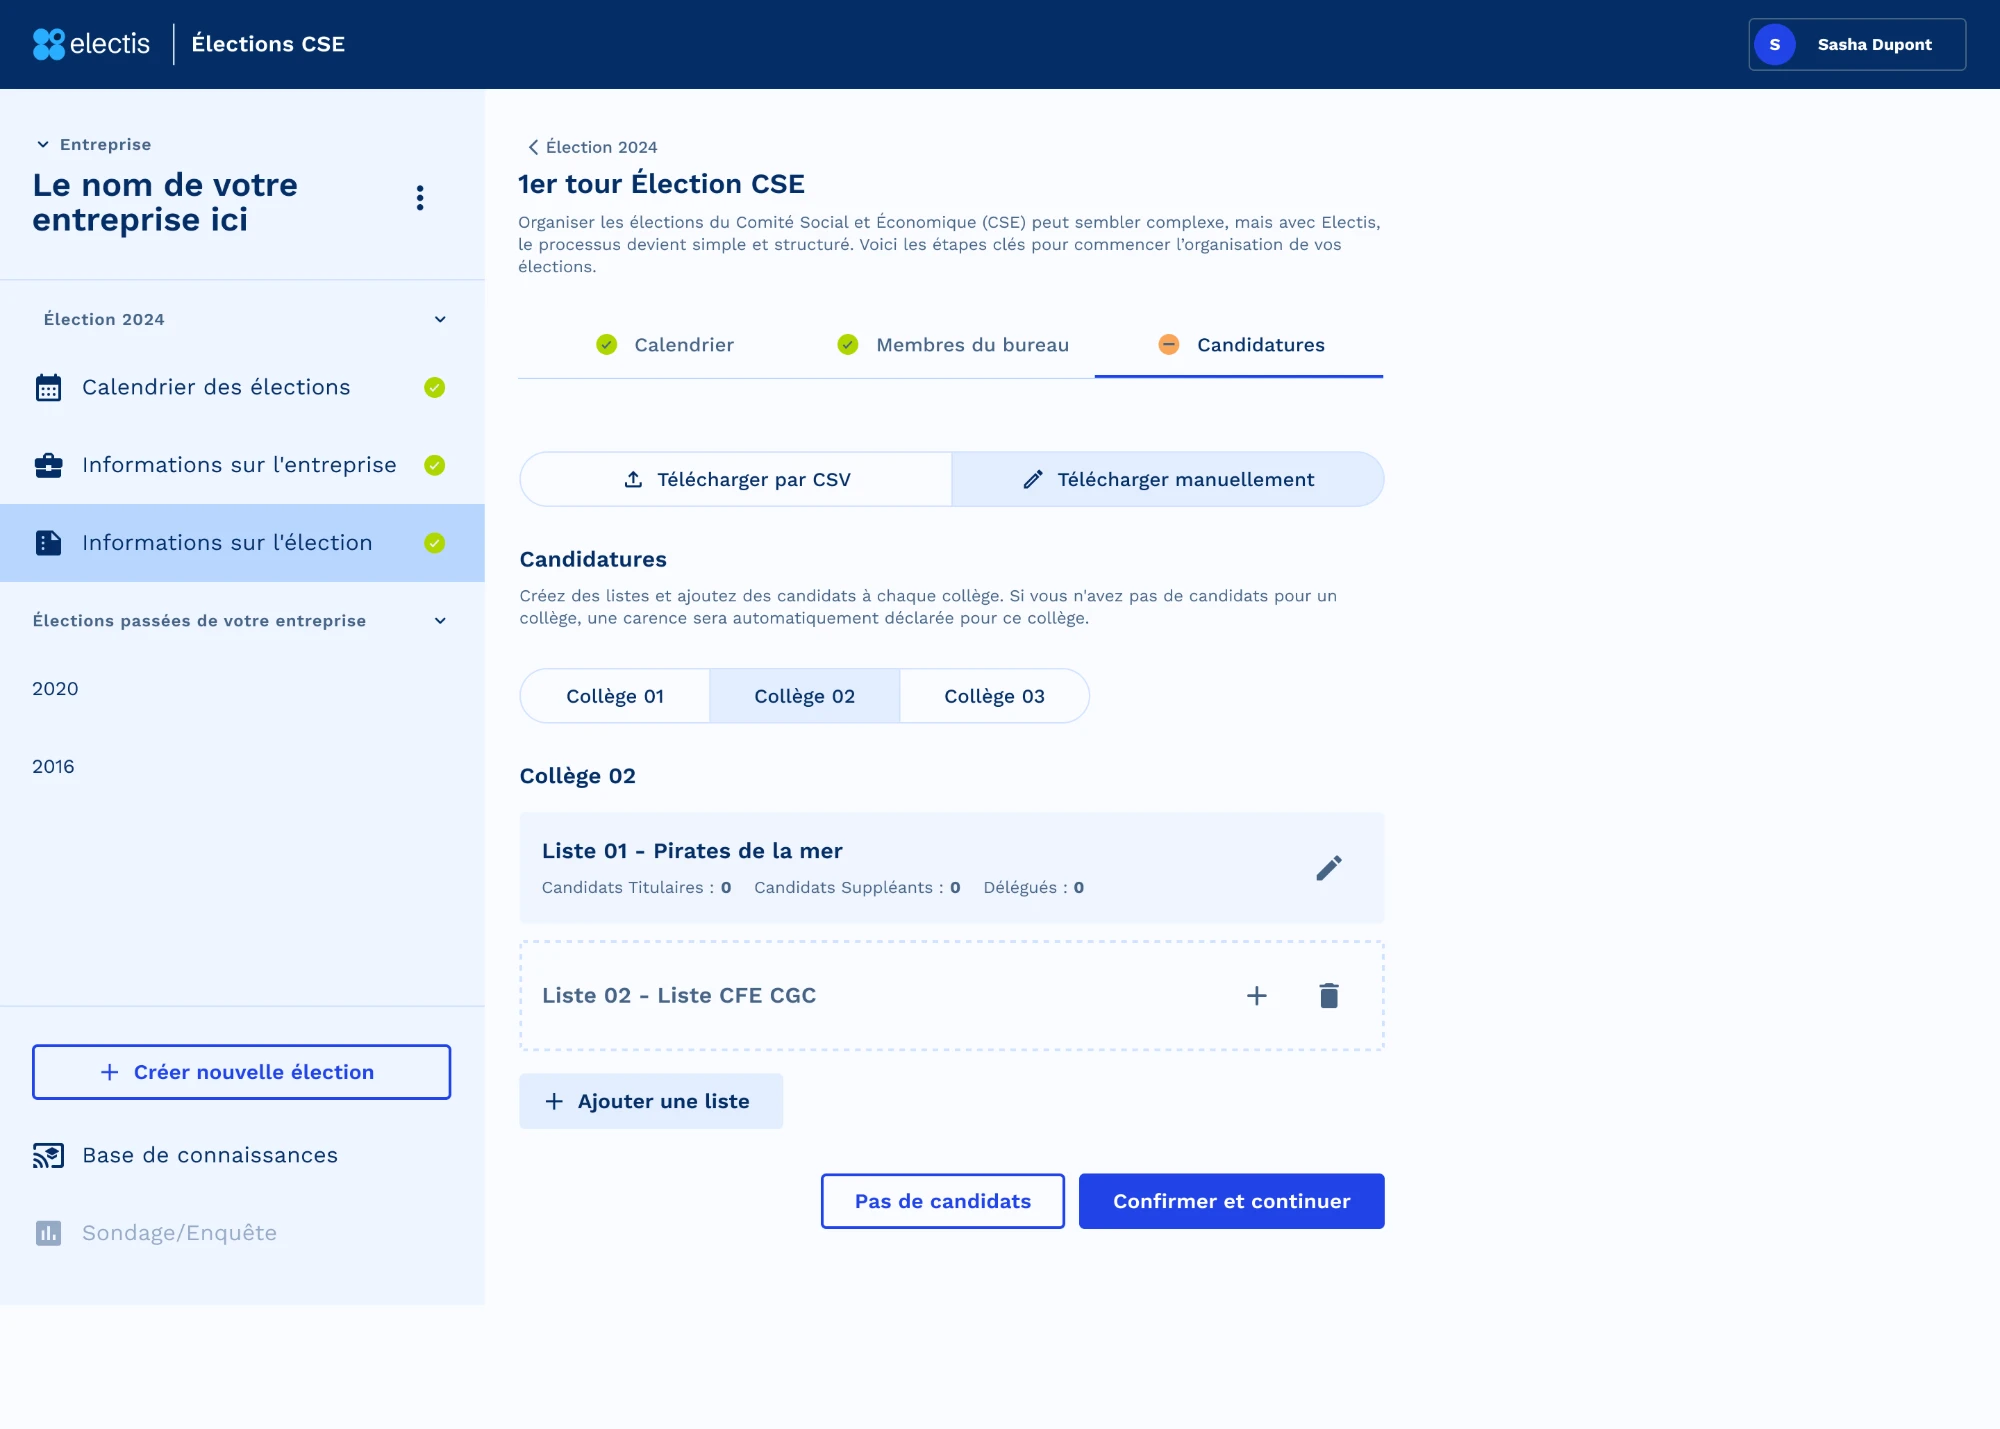Select Collège 03 segment
Viewport: 2000px width, 1429px height.
[x=995, y=697]
